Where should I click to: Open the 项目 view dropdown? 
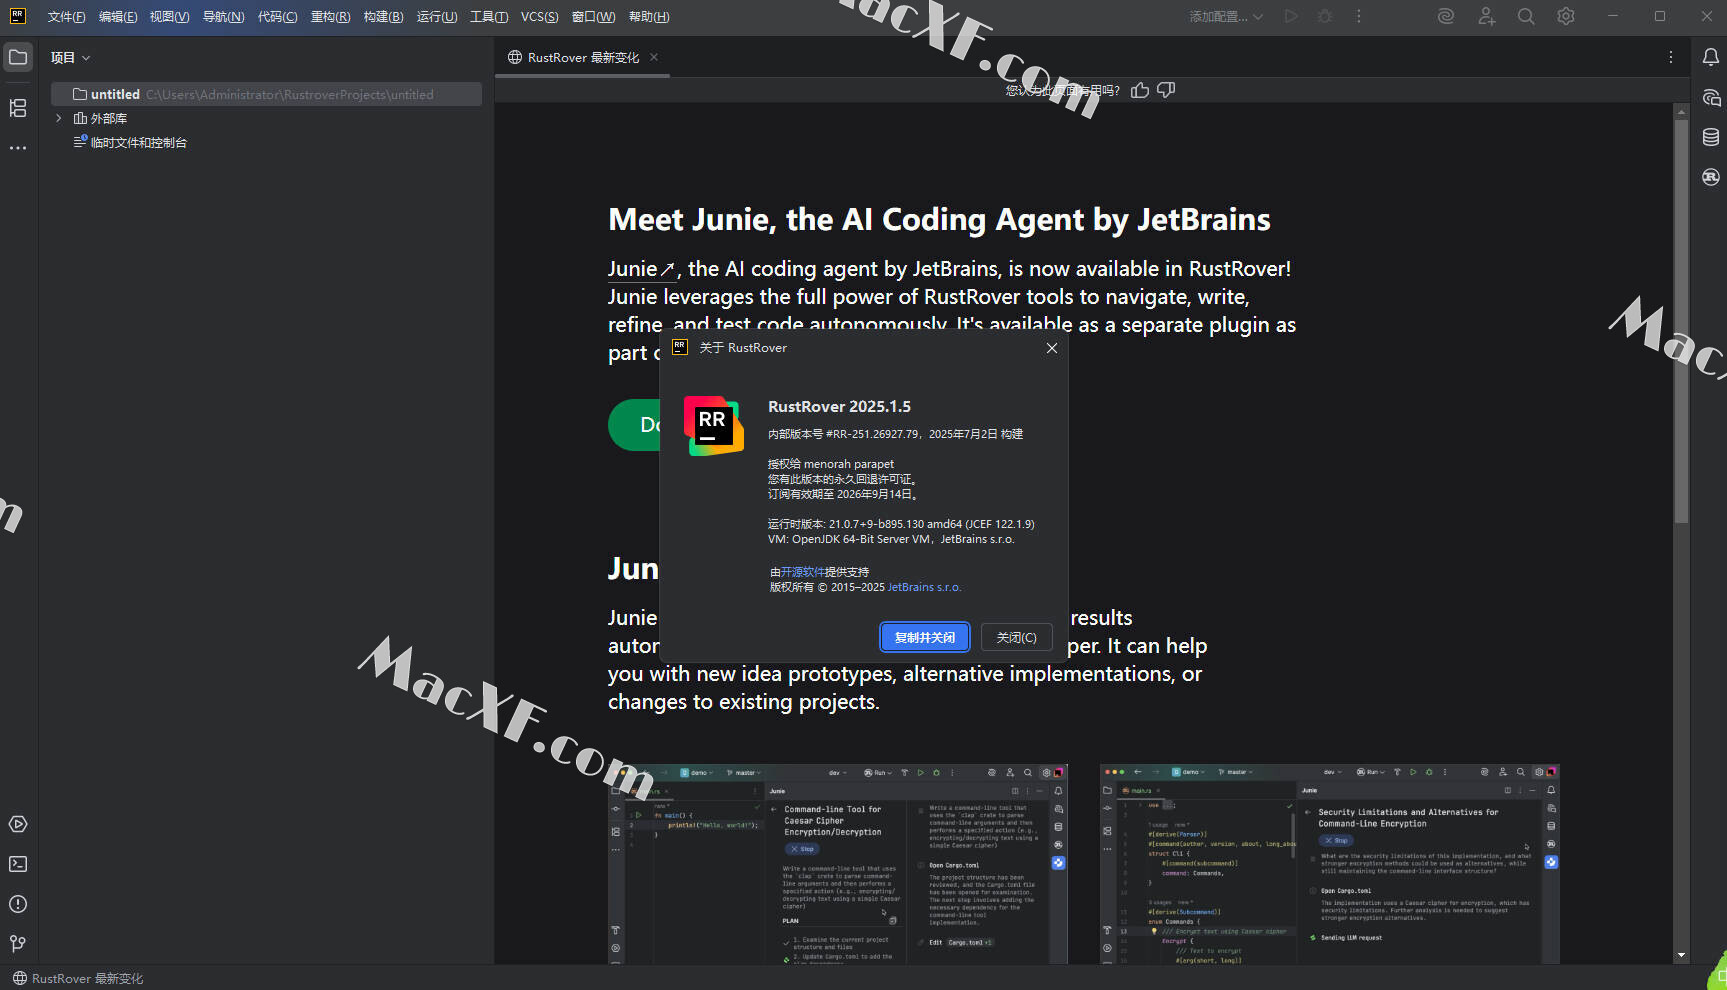(x=70, y=58)
